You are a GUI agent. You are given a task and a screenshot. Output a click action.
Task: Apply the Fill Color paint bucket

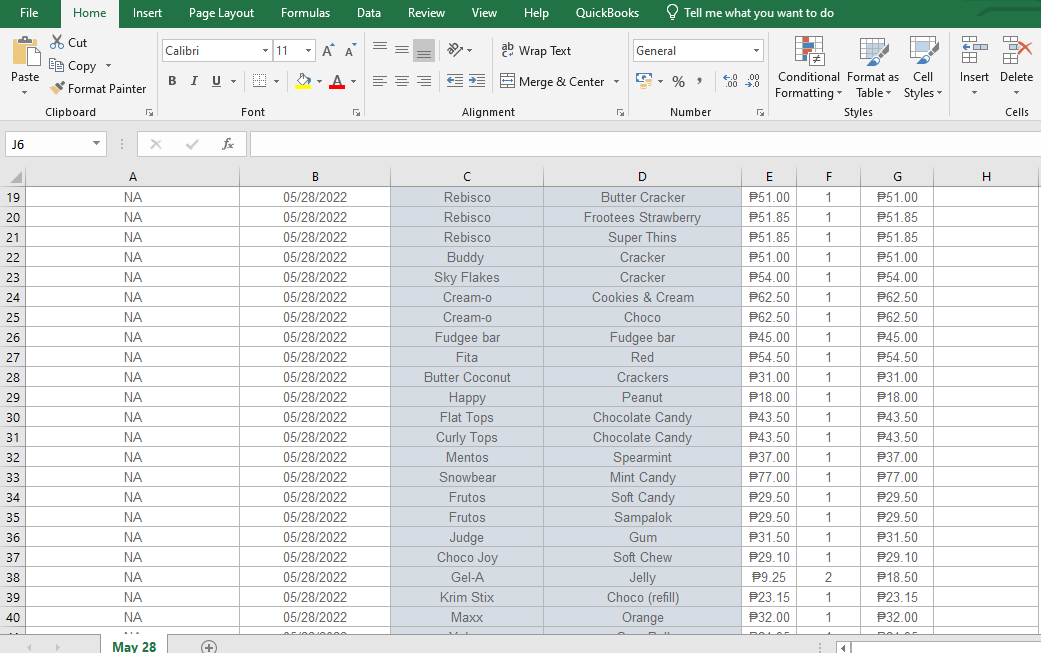(x=303, y=81)
